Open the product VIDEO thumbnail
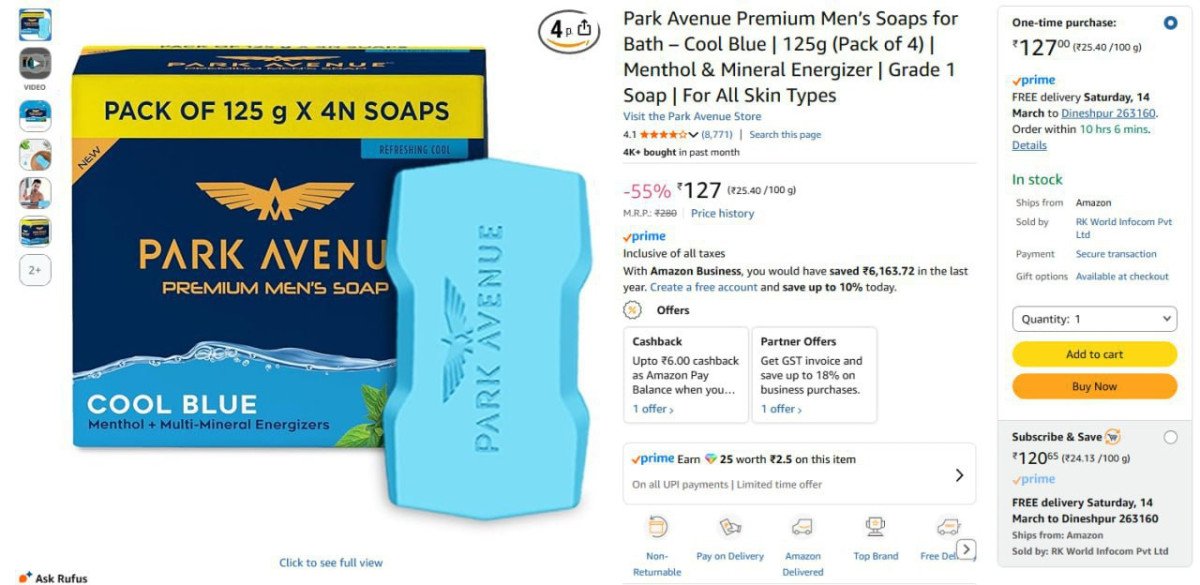The image size is (1200, 585). [35, 64]
